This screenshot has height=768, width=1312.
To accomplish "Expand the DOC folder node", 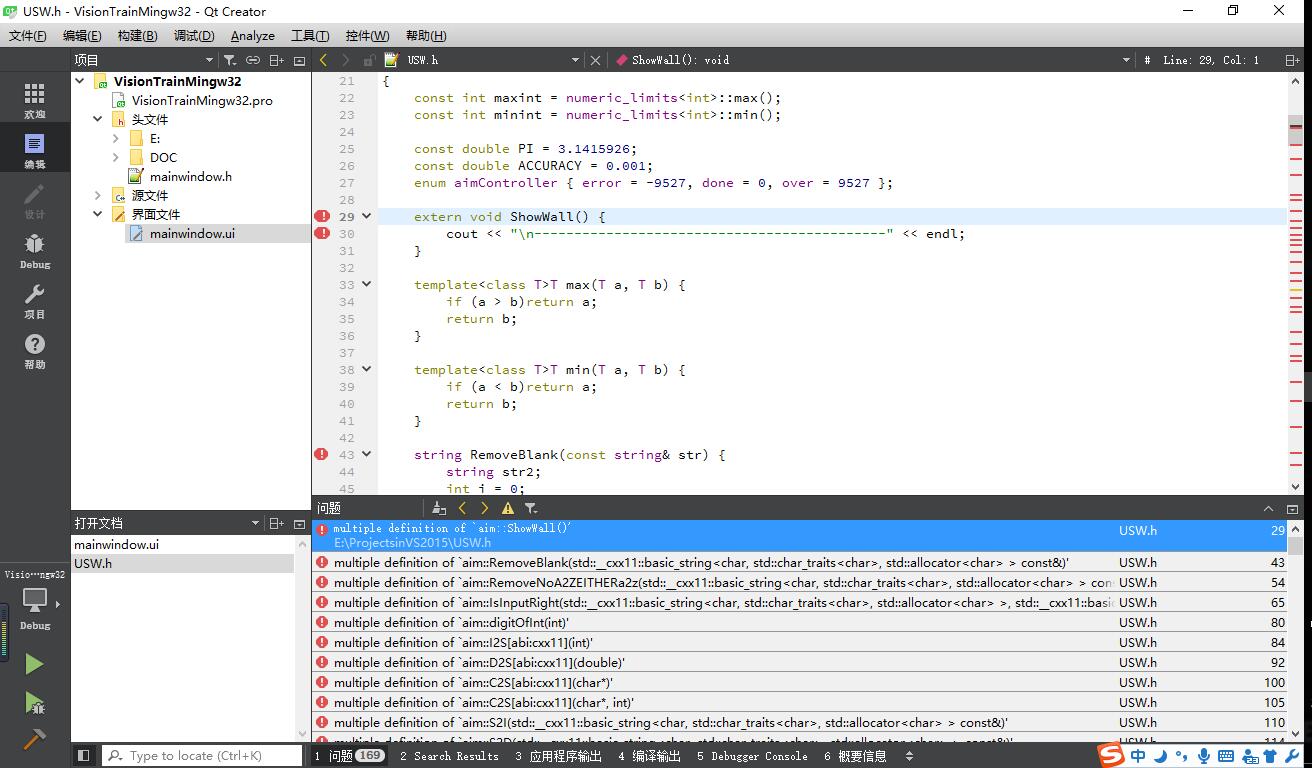I will (x=116, y=157).
